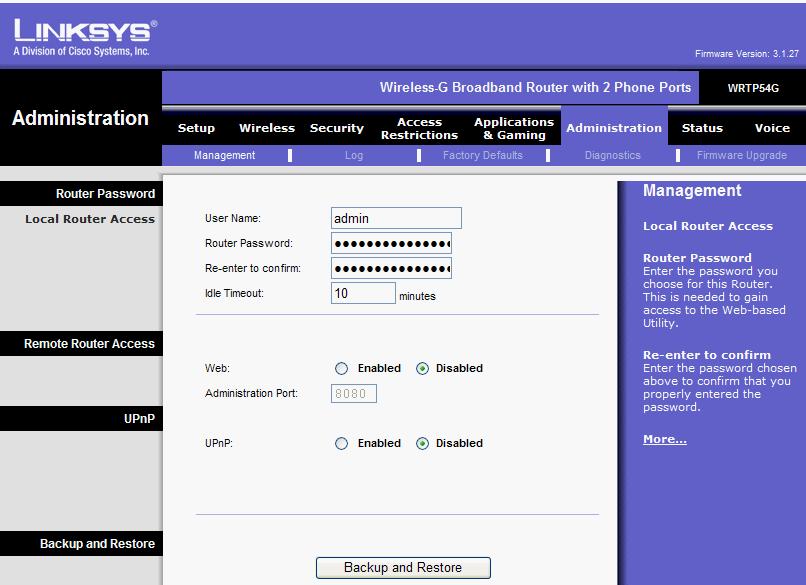Screen dimensions: 806x585
Task: Select Disabled for Web access
Action: coord(422,369)
